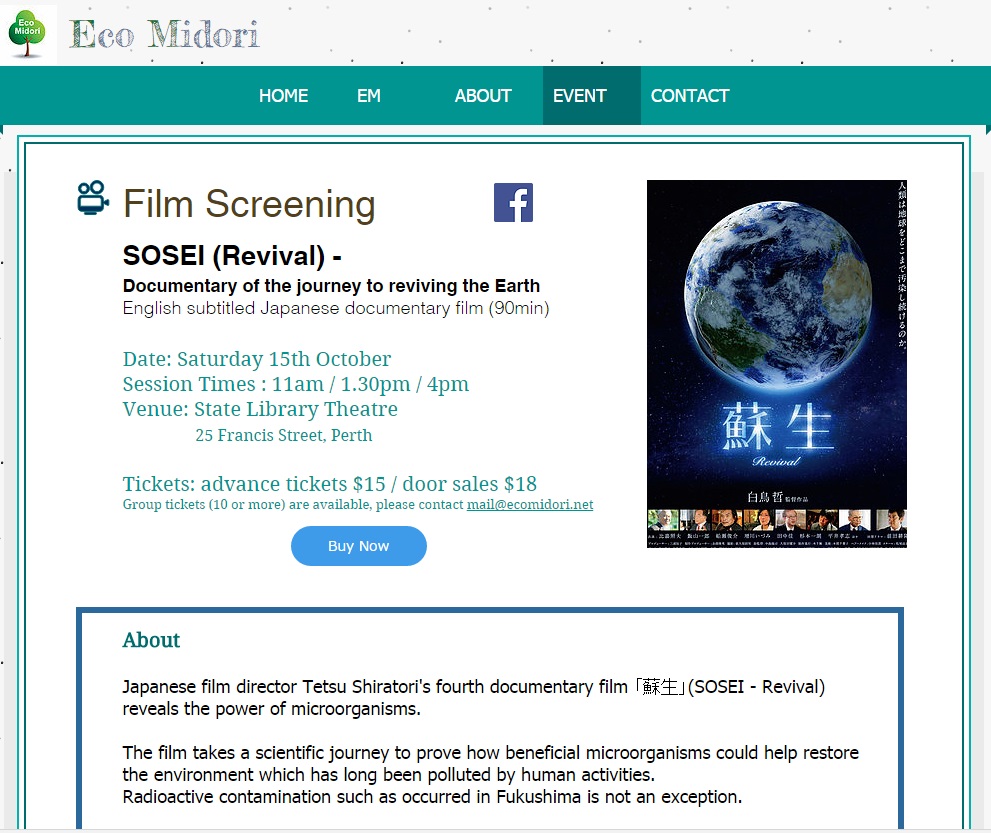The width and height of the screenshot is (991, 833).
Task: Click the Eco Midori site title text
Action: pyautogui.click(x=165, y=33)
